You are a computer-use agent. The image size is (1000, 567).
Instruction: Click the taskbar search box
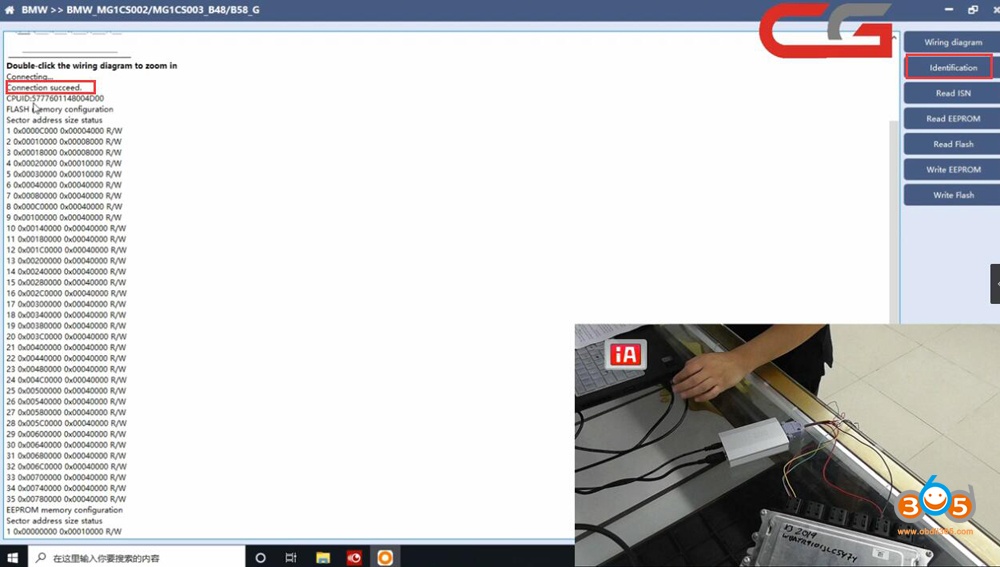tap(136, 557)
